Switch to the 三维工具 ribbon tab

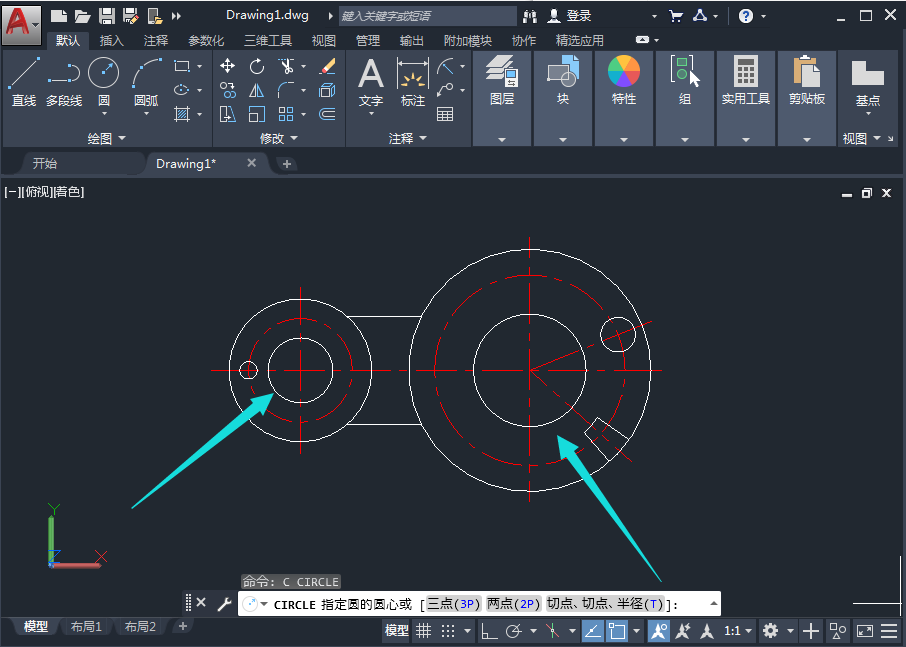[268, 40]
